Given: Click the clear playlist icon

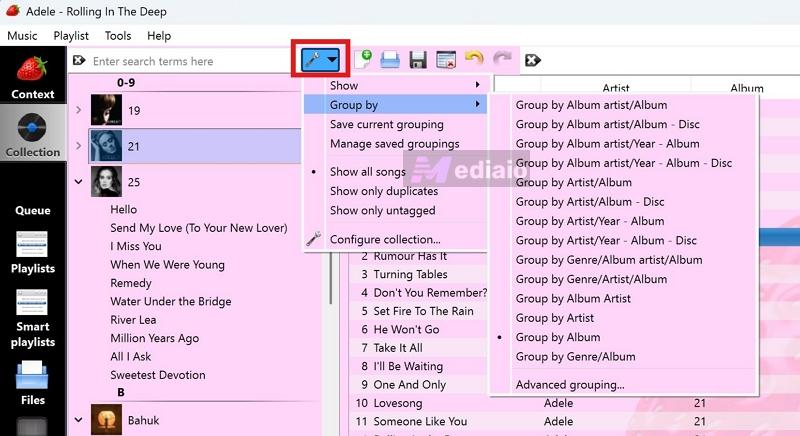Looking at the screenshot, I should (446, 60).
